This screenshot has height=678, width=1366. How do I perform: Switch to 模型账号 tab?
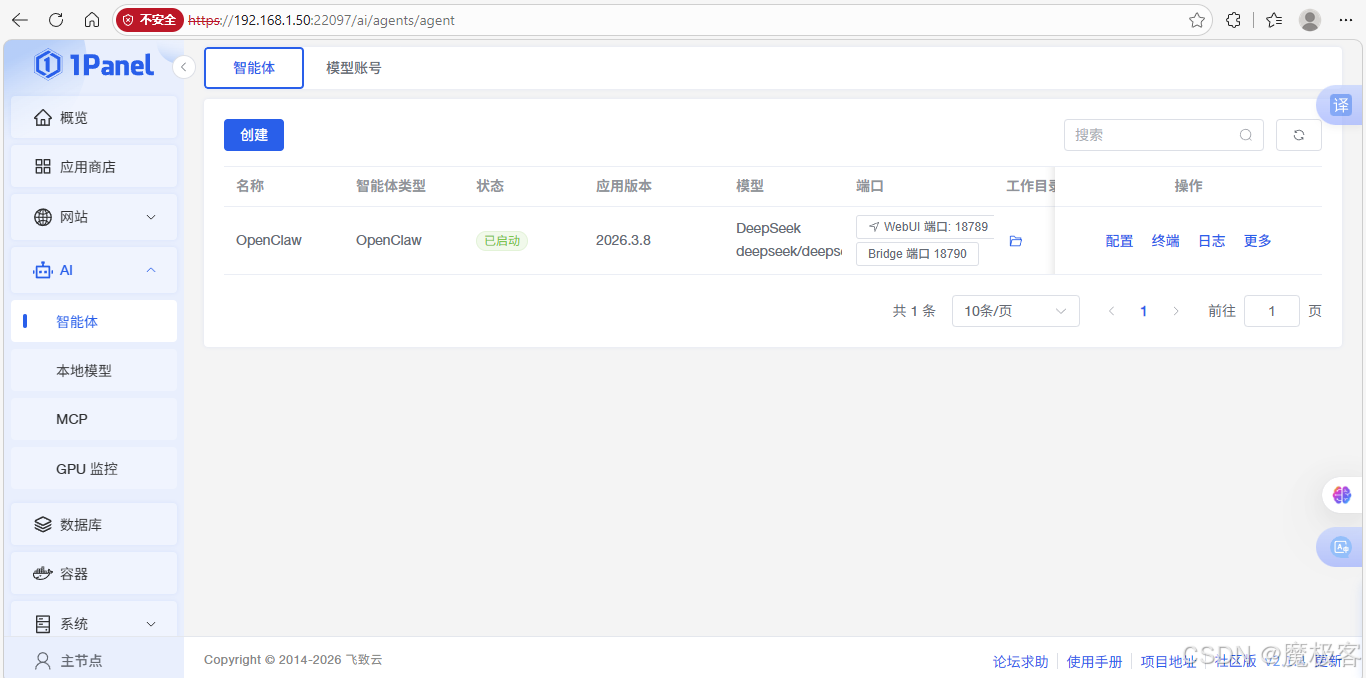point(354,68)
